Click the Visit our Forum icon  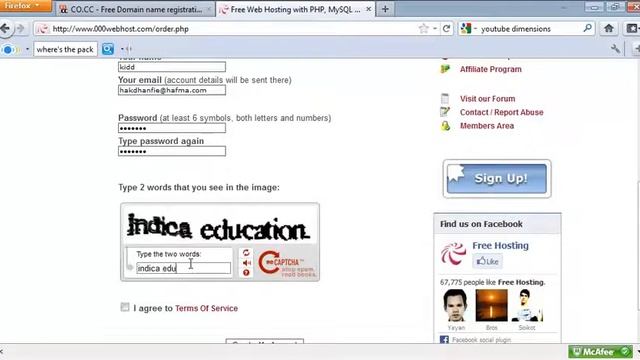click(445, 98)
